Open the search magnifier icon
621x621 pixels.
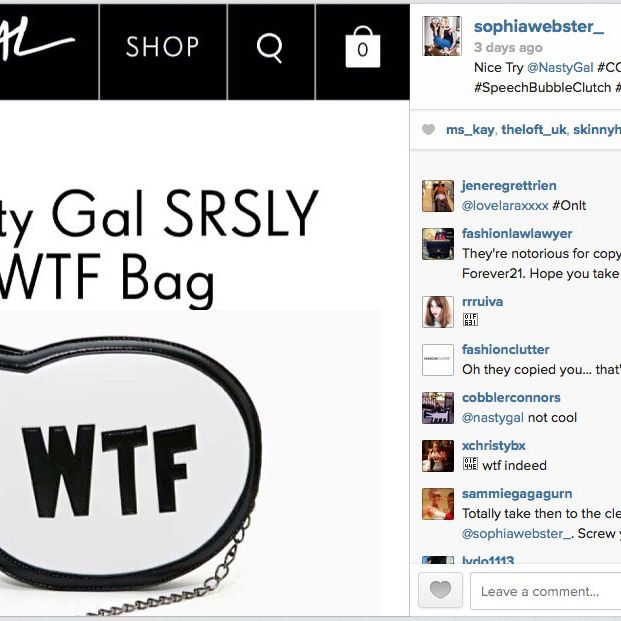click(270, 48)
